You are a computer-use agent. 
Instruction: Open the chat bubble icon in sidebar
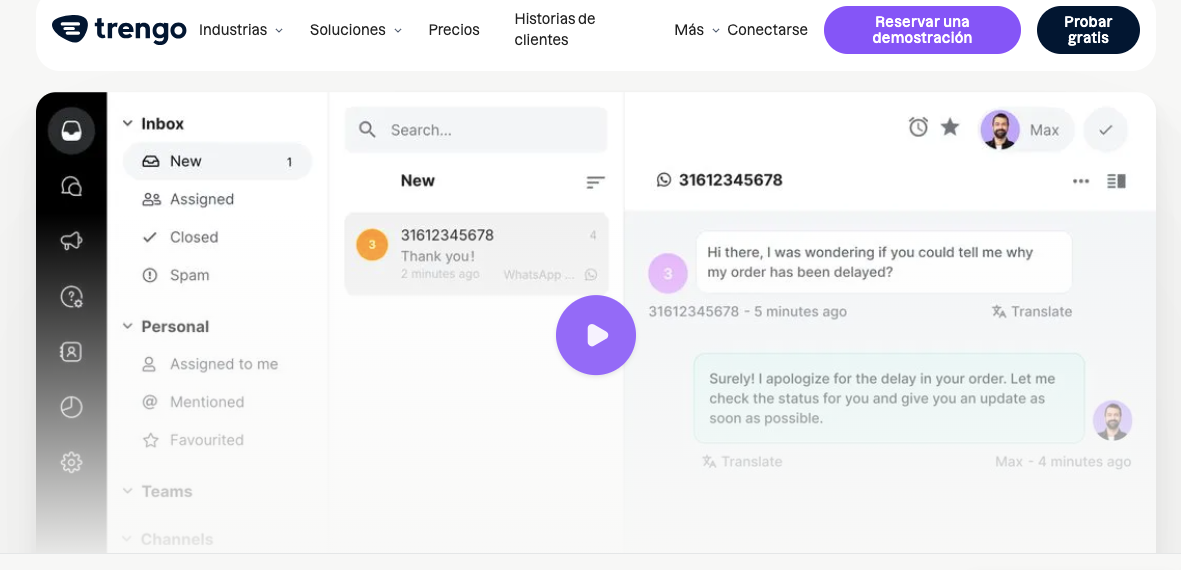(x=72, y=186)
